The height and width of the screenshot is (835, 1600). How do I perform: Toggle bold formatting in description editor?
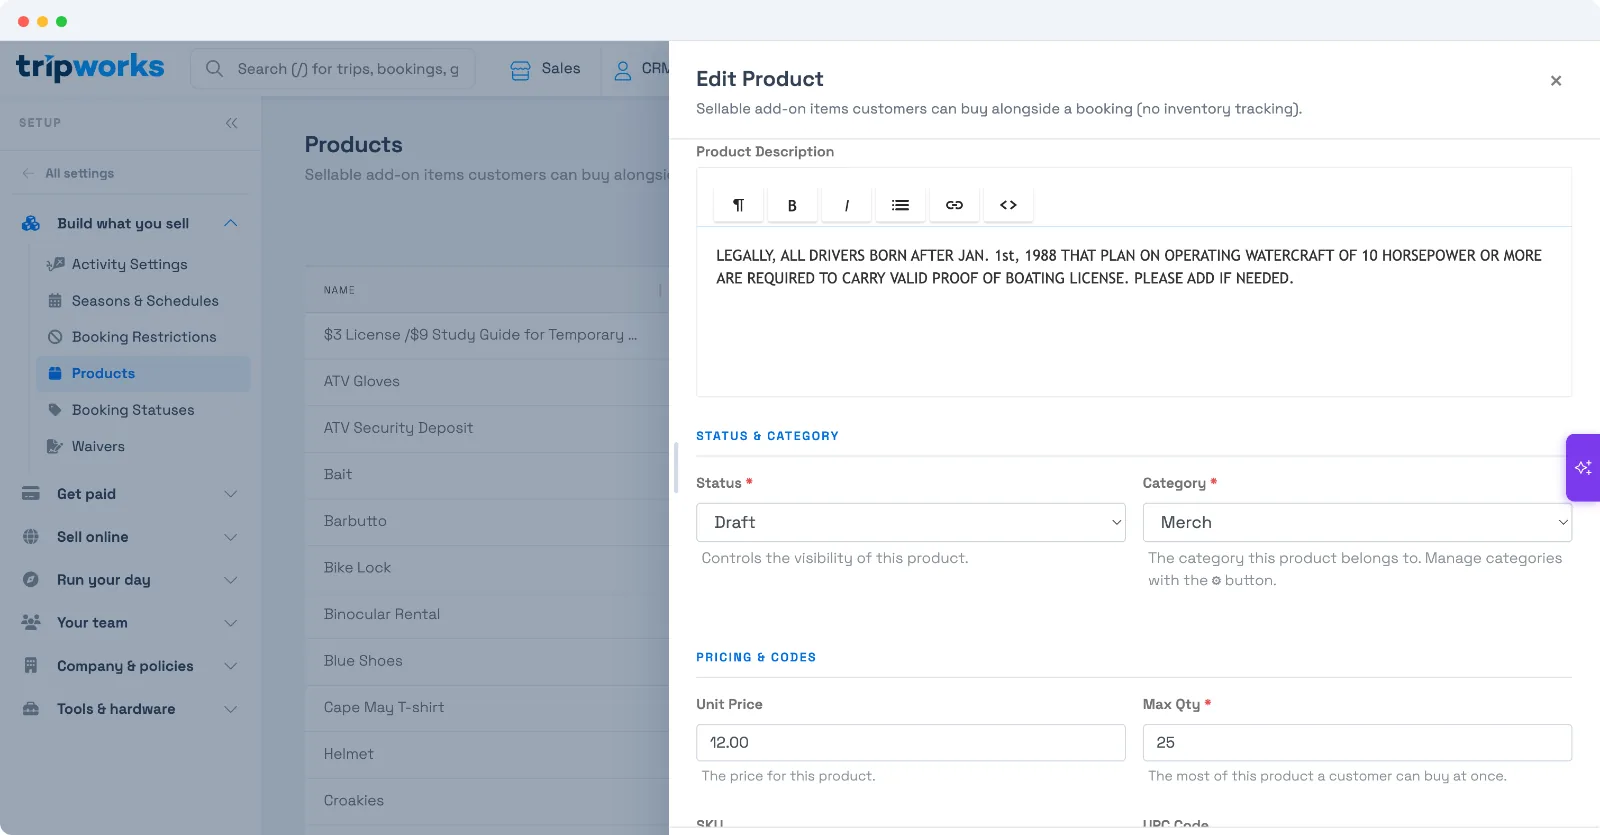(x=792, y=205)
